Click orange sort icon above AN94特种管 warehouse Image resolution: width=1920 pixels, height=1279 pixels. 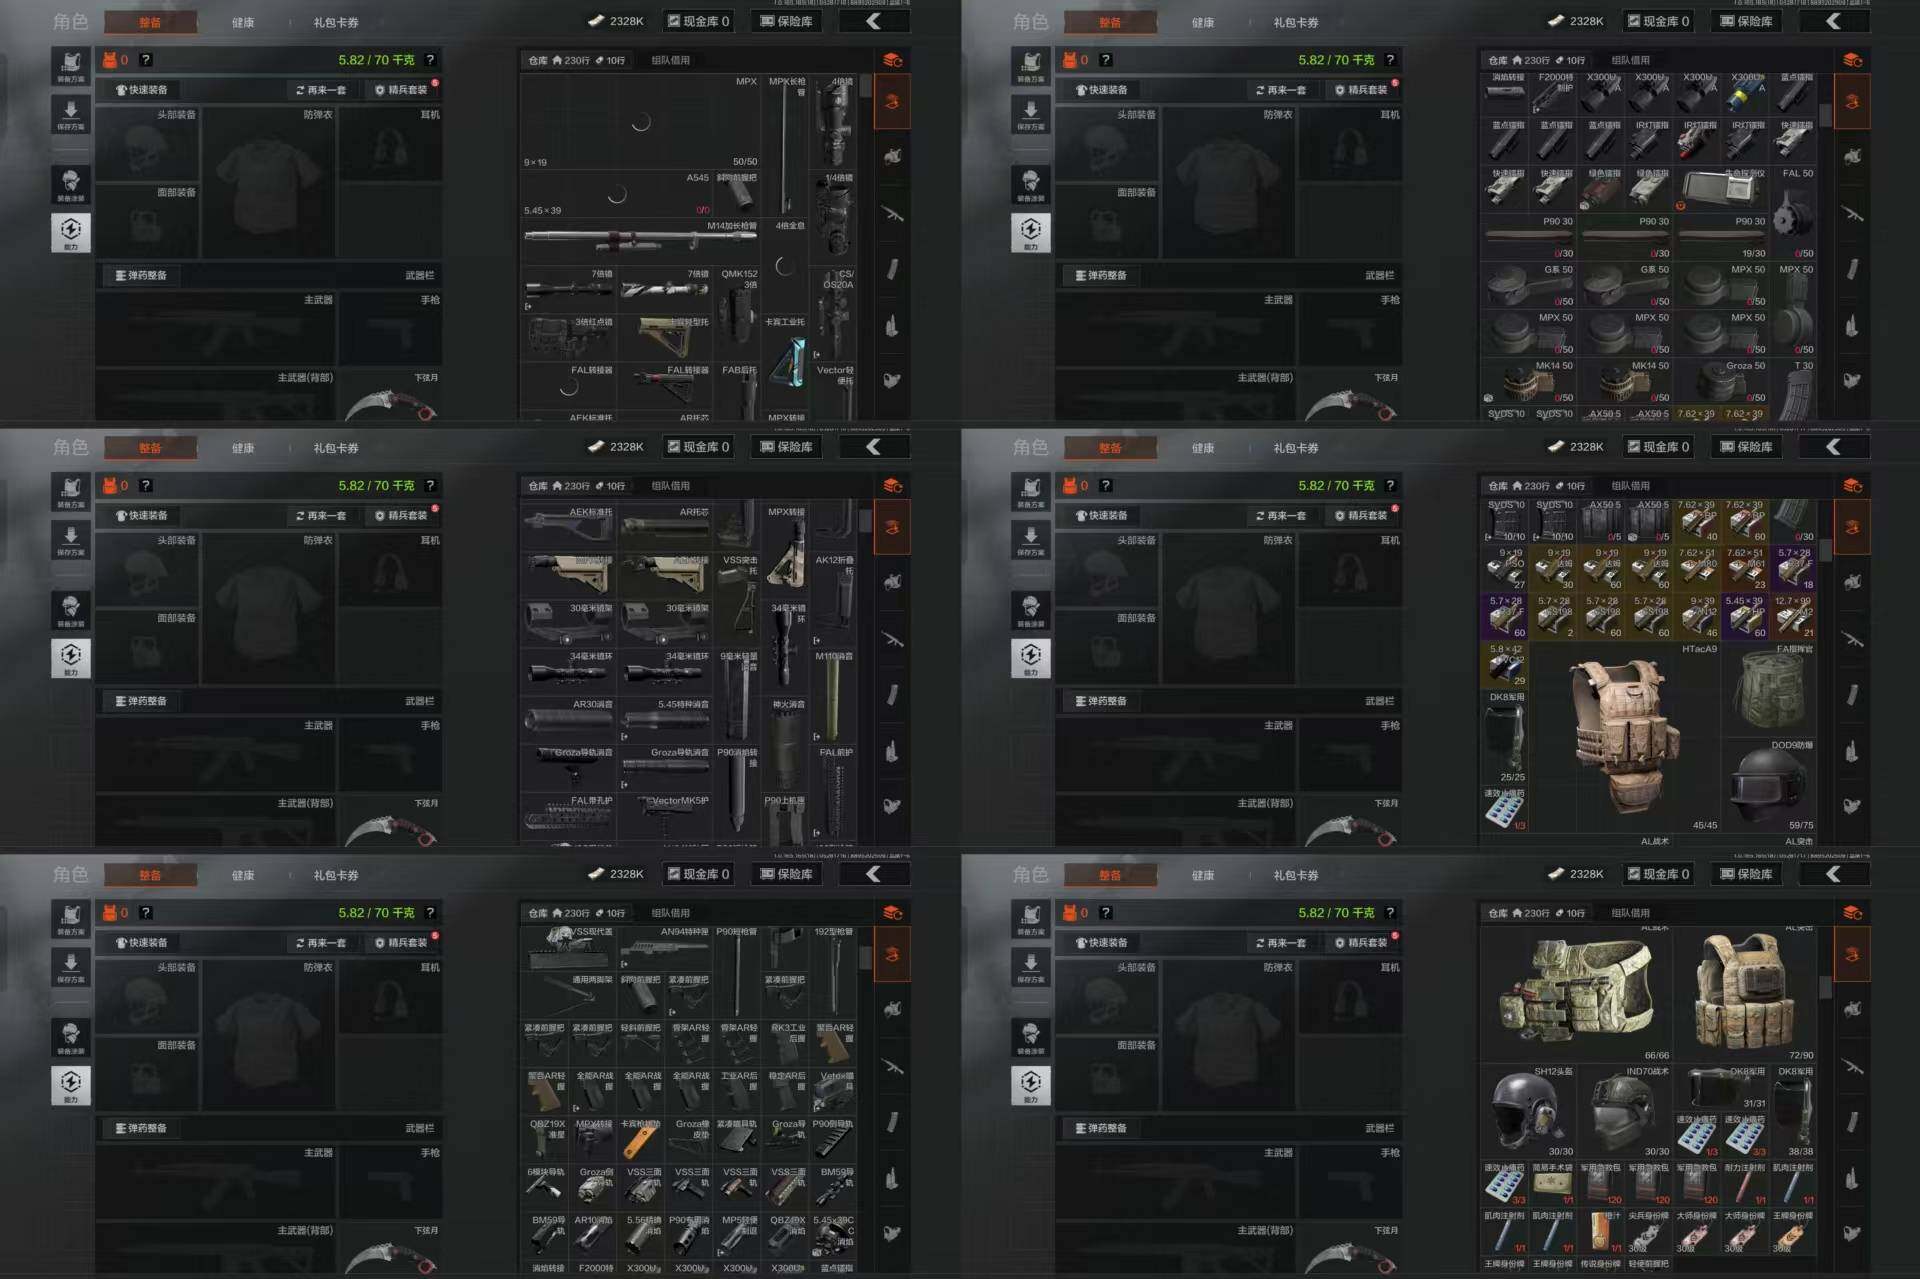pyautogui.click(x=893, y=913)
